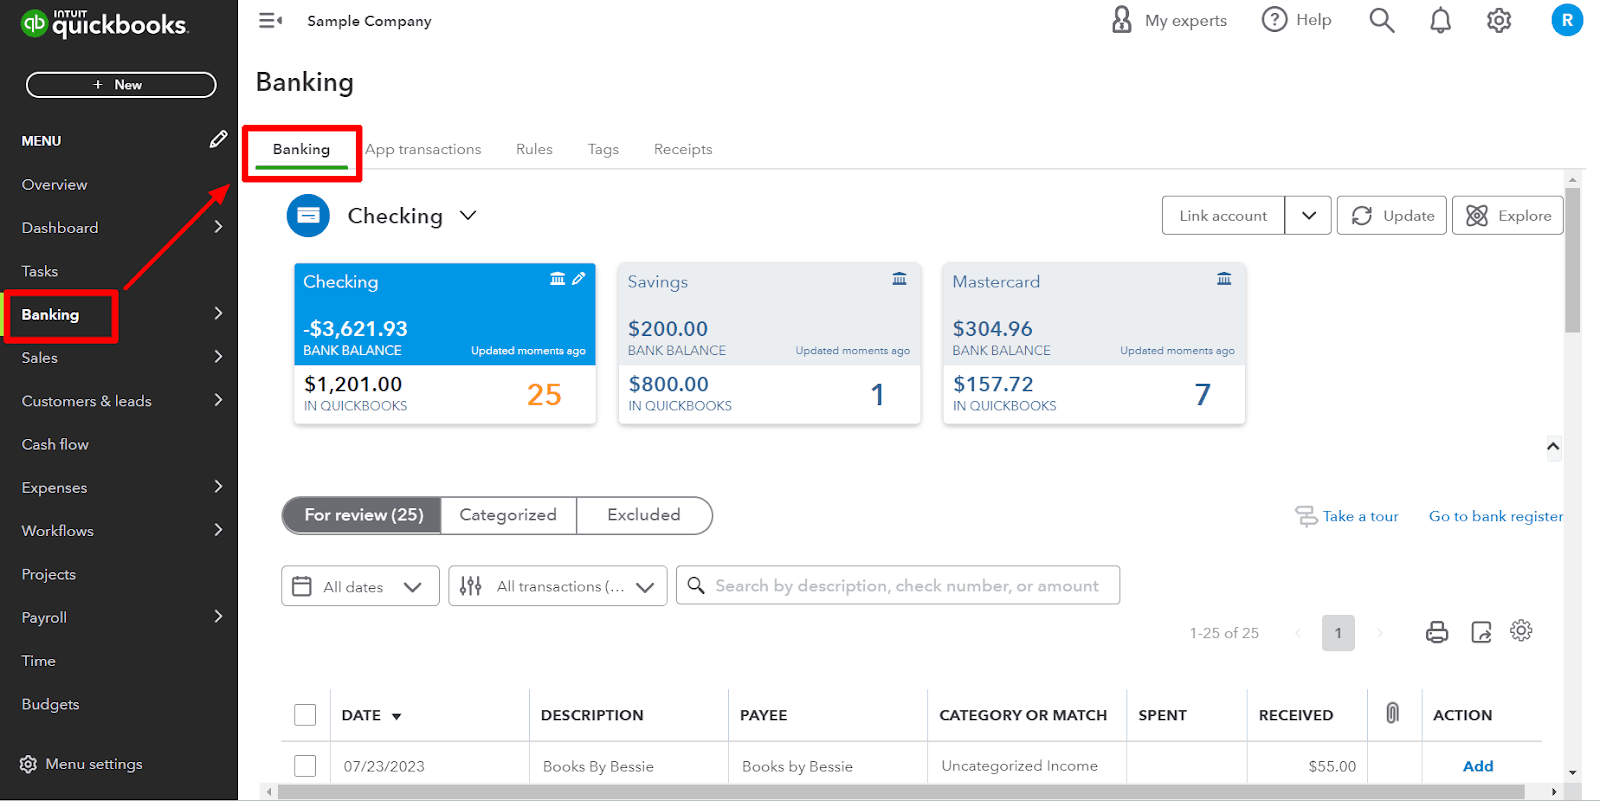Click the attachment paperclip column icon
This screenshot has width=1600, height=801.
(1392, 713)
